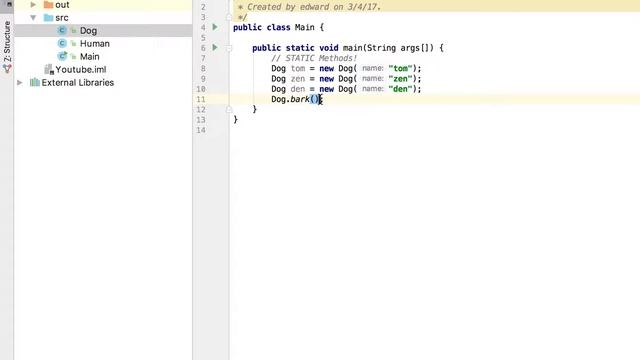The image size is (640, 360).
Task: Click the Created by edward comment
Action: (313, 7)
